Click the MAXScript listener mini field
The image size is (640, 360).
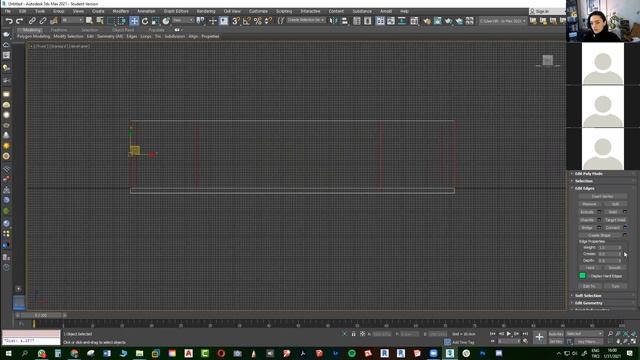(31, 340)
